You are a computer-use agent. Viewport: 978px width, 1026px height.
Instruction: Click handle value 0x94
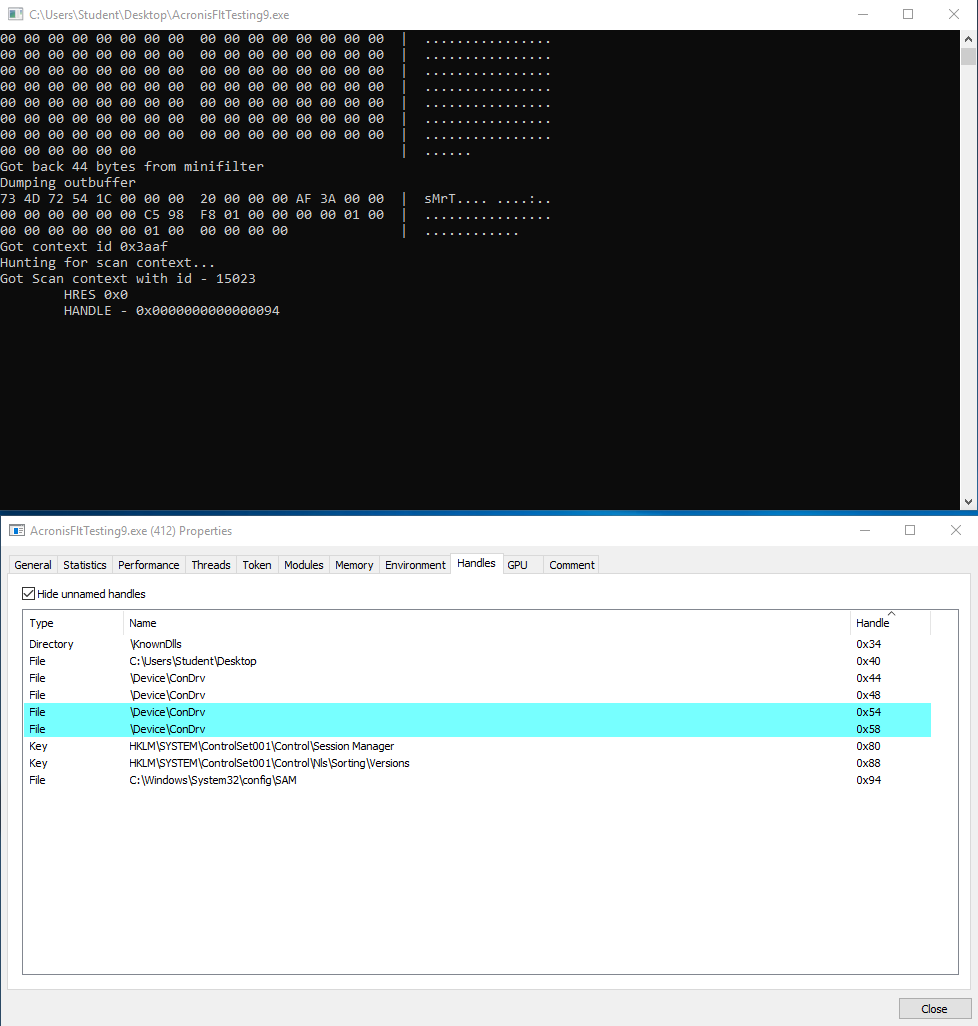868,780
